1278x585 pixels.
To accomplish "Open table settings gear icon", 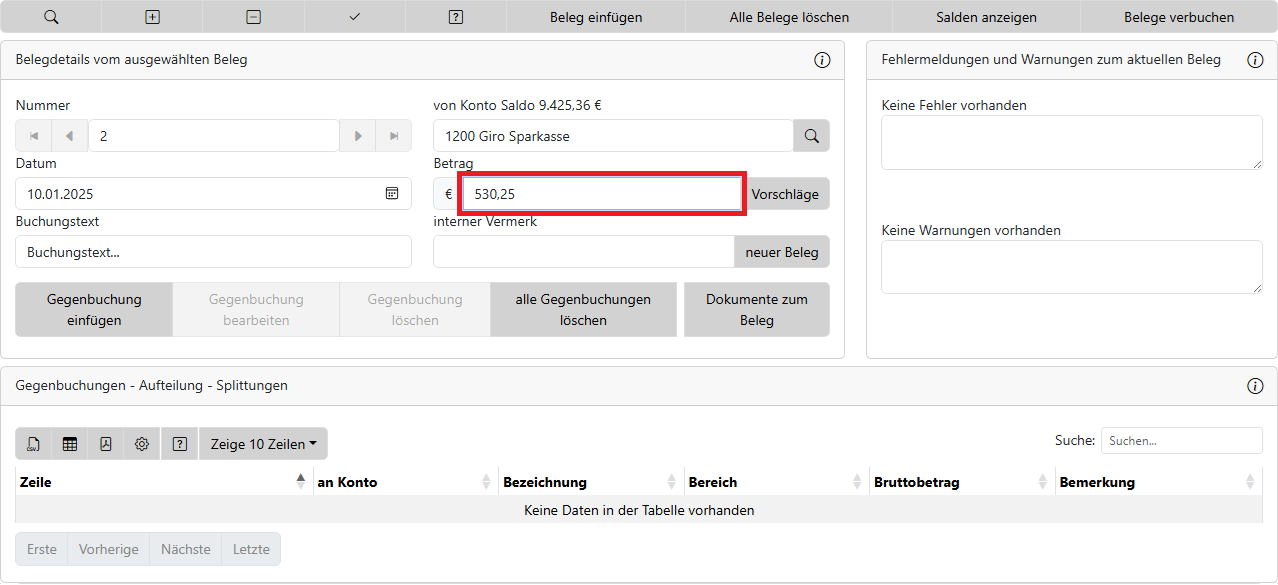I will (x=142, y=444).
